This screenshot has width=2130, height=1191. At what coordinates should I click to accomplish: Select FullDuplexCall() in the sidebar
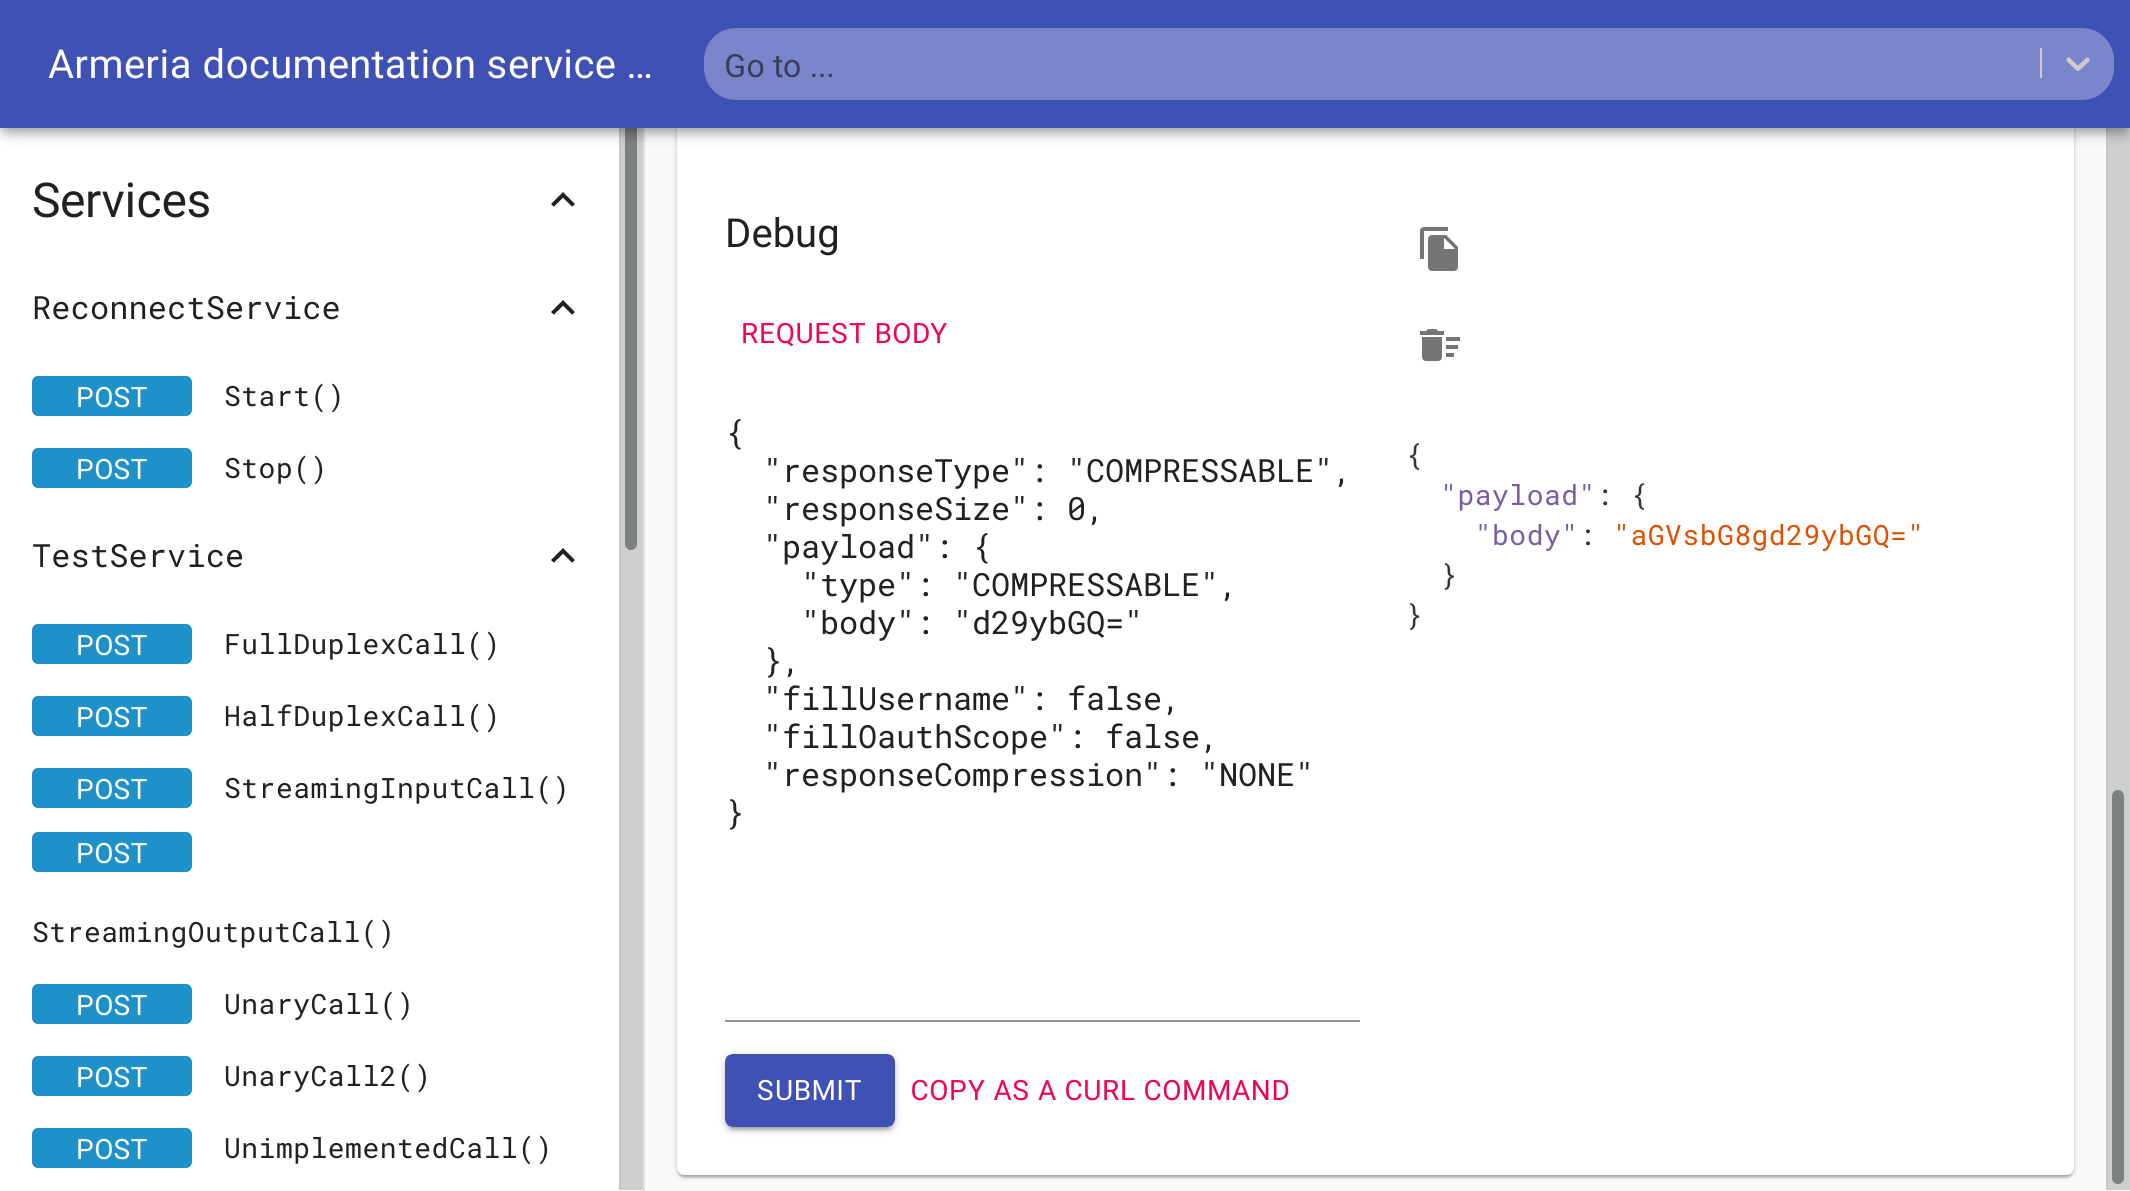click(361, 645)
